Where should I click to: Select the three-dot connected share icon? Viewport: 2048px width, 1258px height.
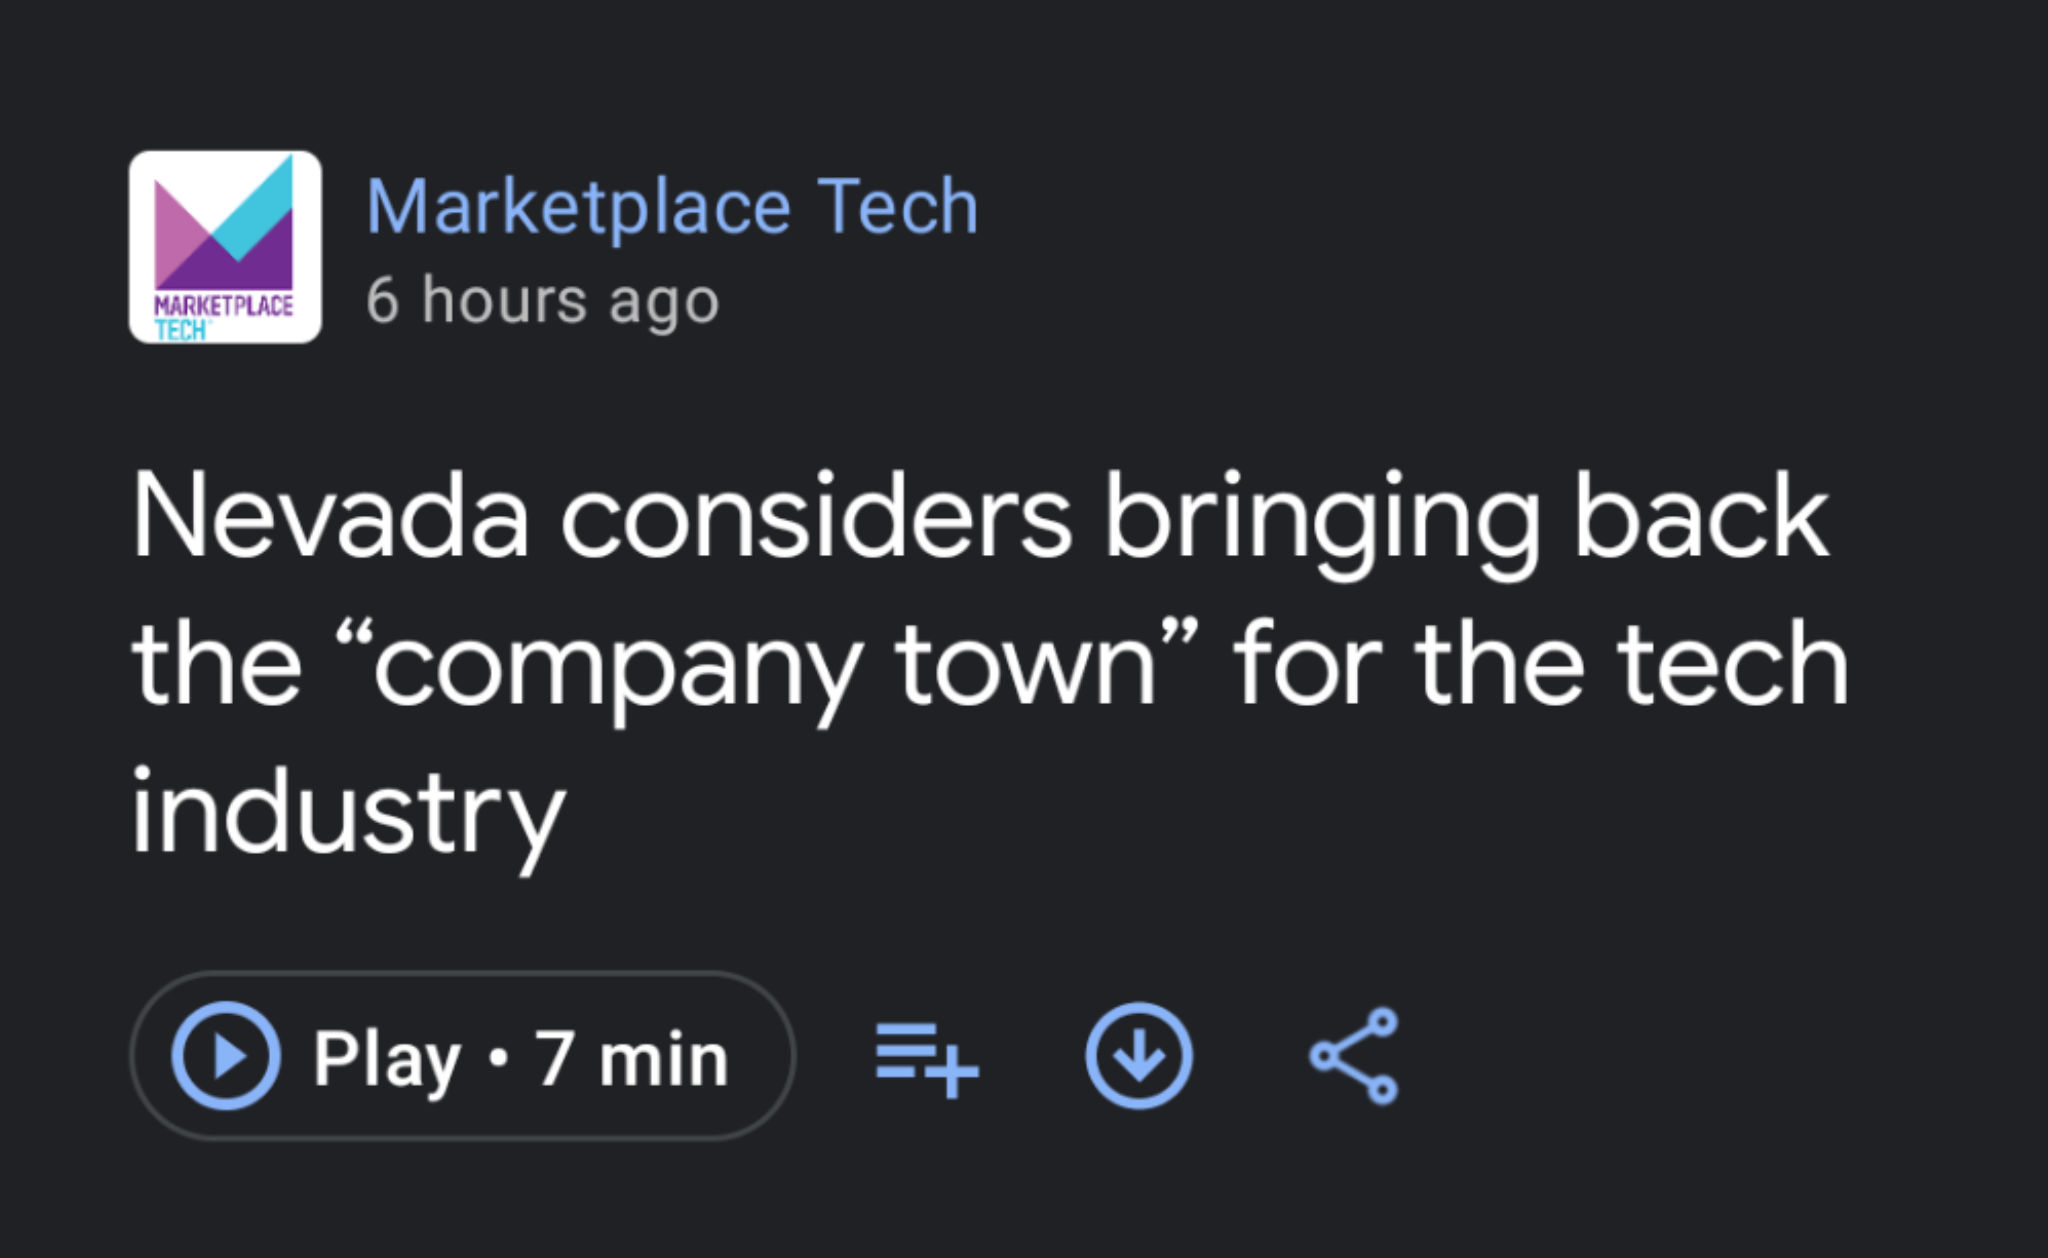[1354, 1056]
